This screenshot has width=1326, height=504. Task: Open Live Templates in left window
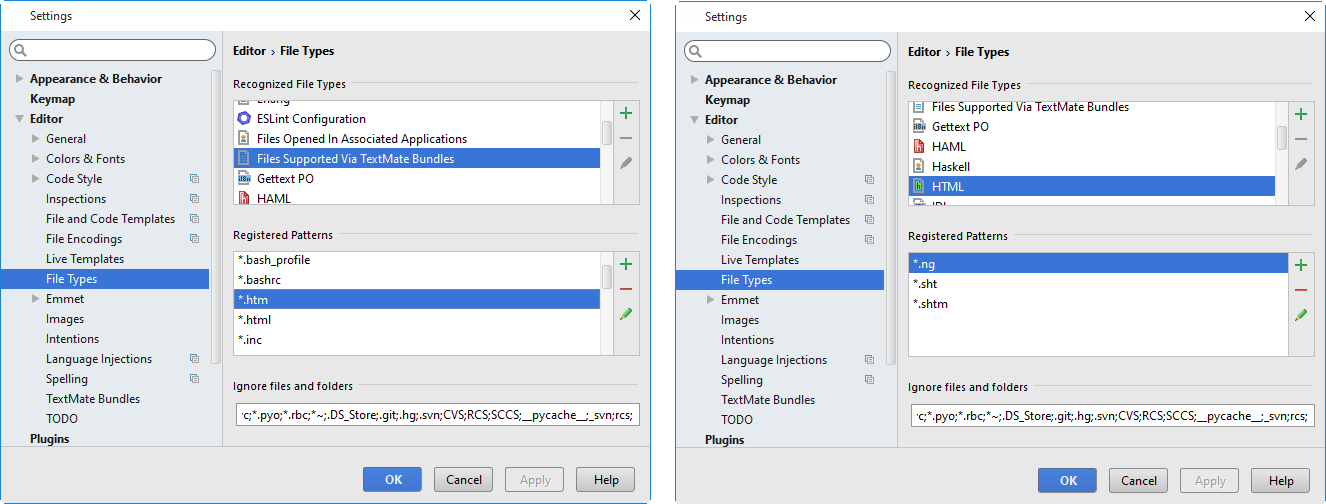(x=85, y=259)
